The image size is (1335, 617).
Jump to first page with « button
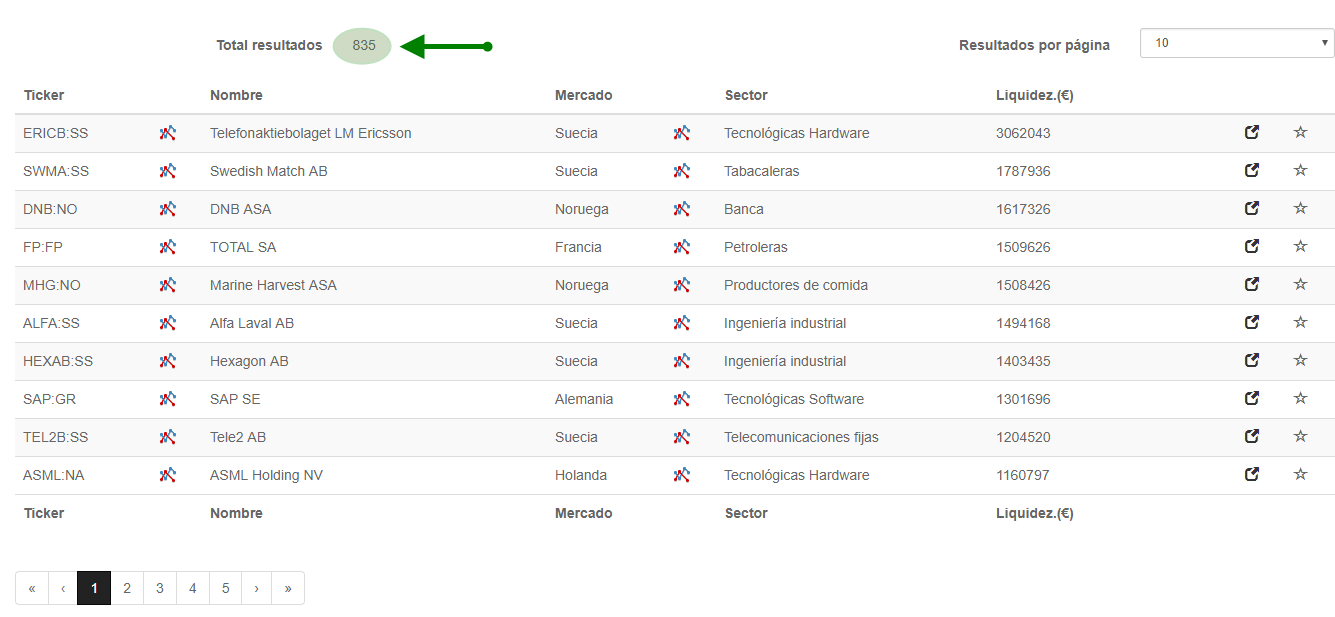tap(32, 588)
